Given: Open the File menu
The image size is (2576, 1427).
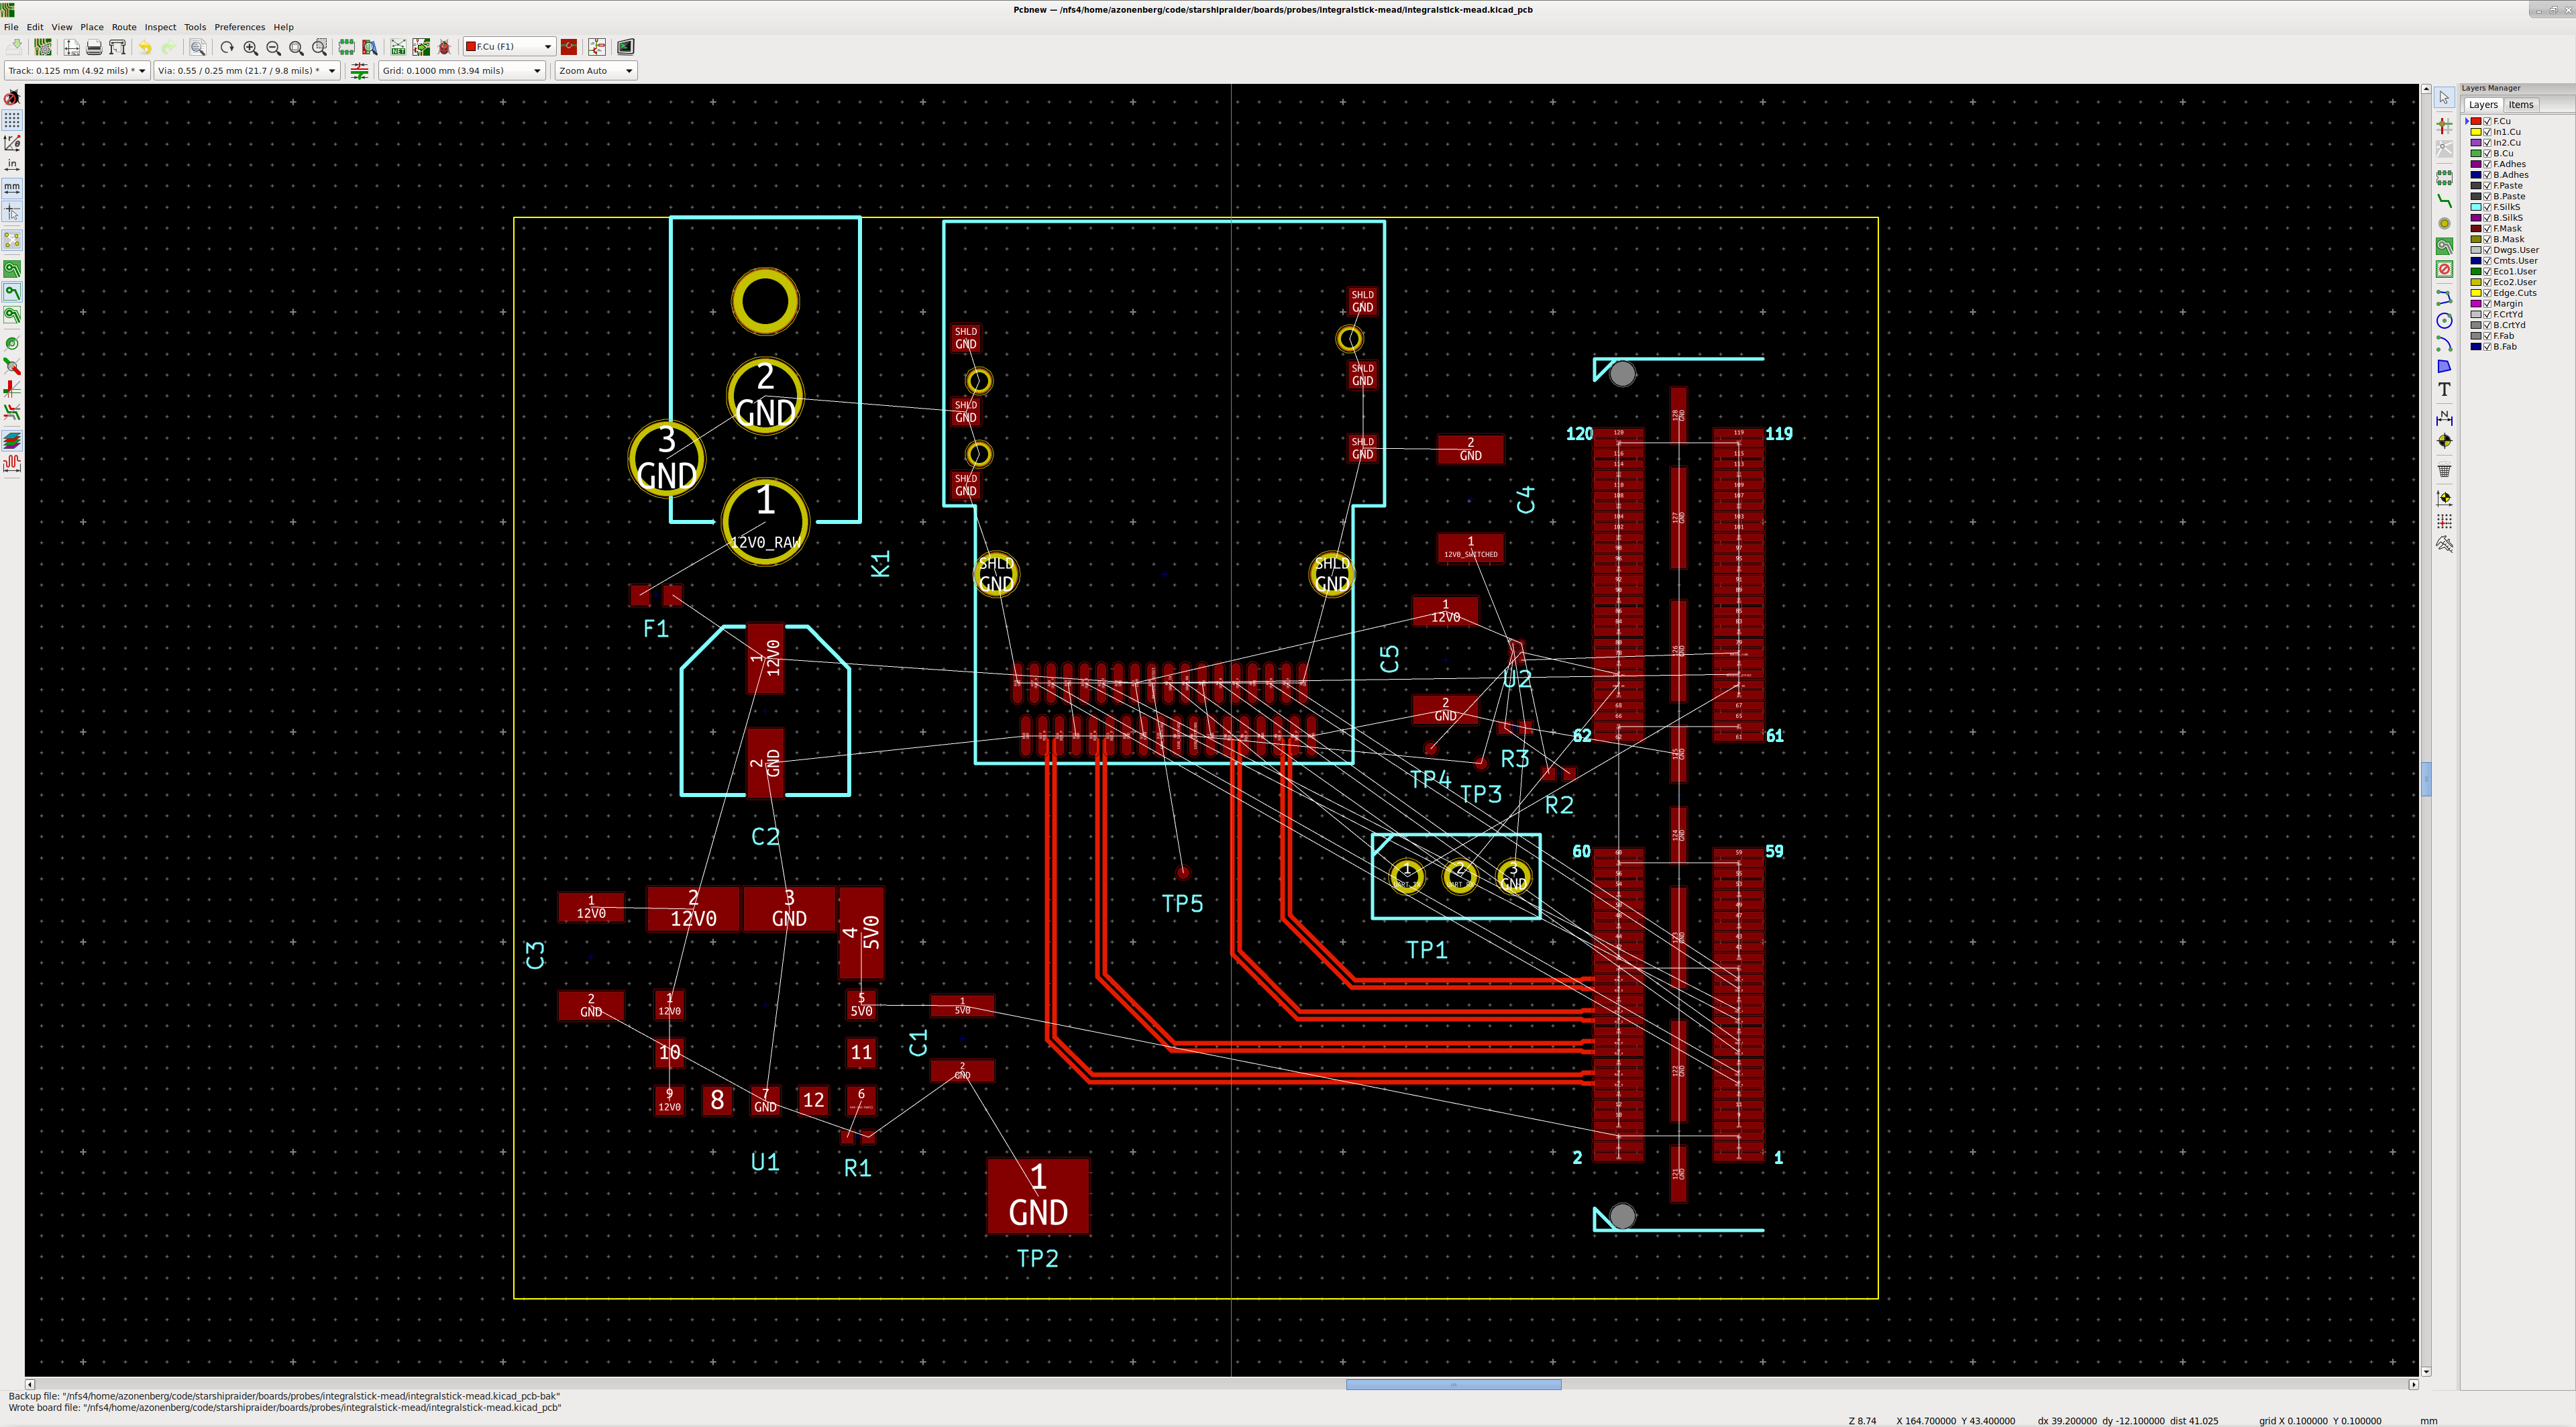Looking at the screenshot, I should tap(11, 27).
